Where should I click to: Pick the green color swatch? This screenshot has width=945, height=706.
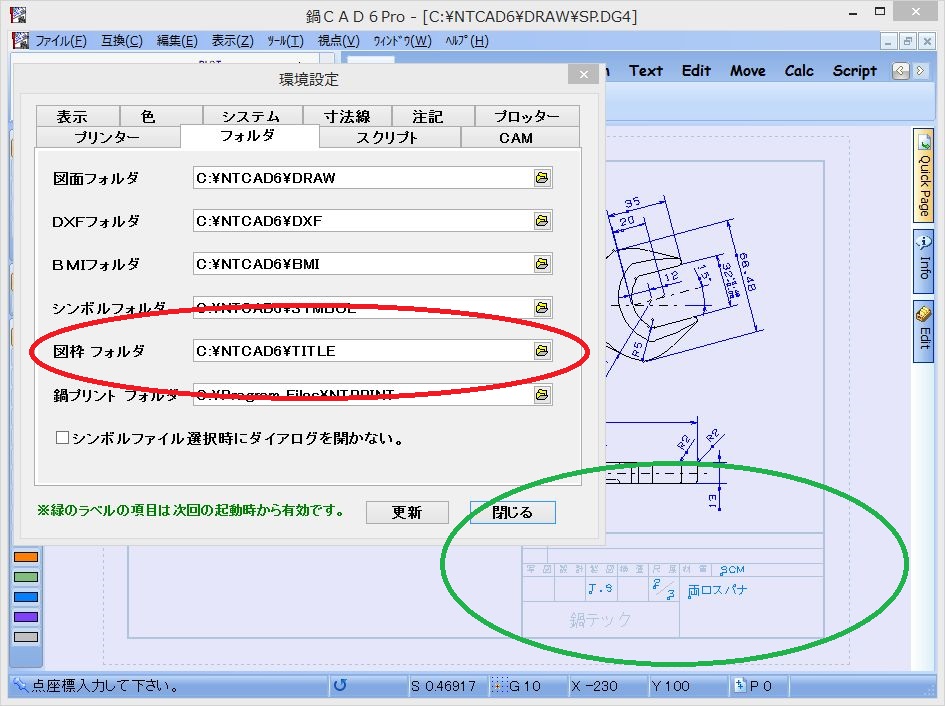[x=26, y=577]
